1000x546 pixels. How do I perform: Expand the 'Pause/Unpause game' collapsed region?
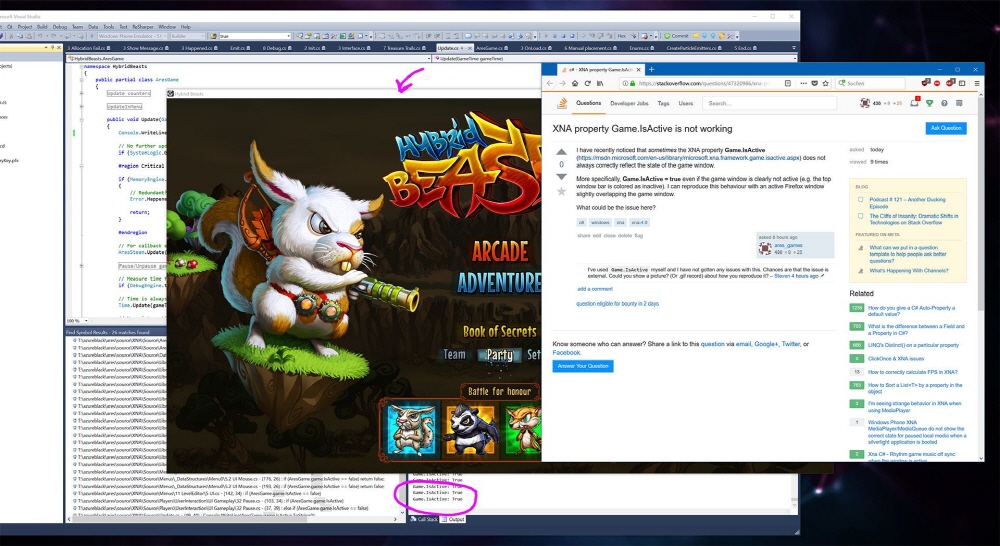[81, 265]
